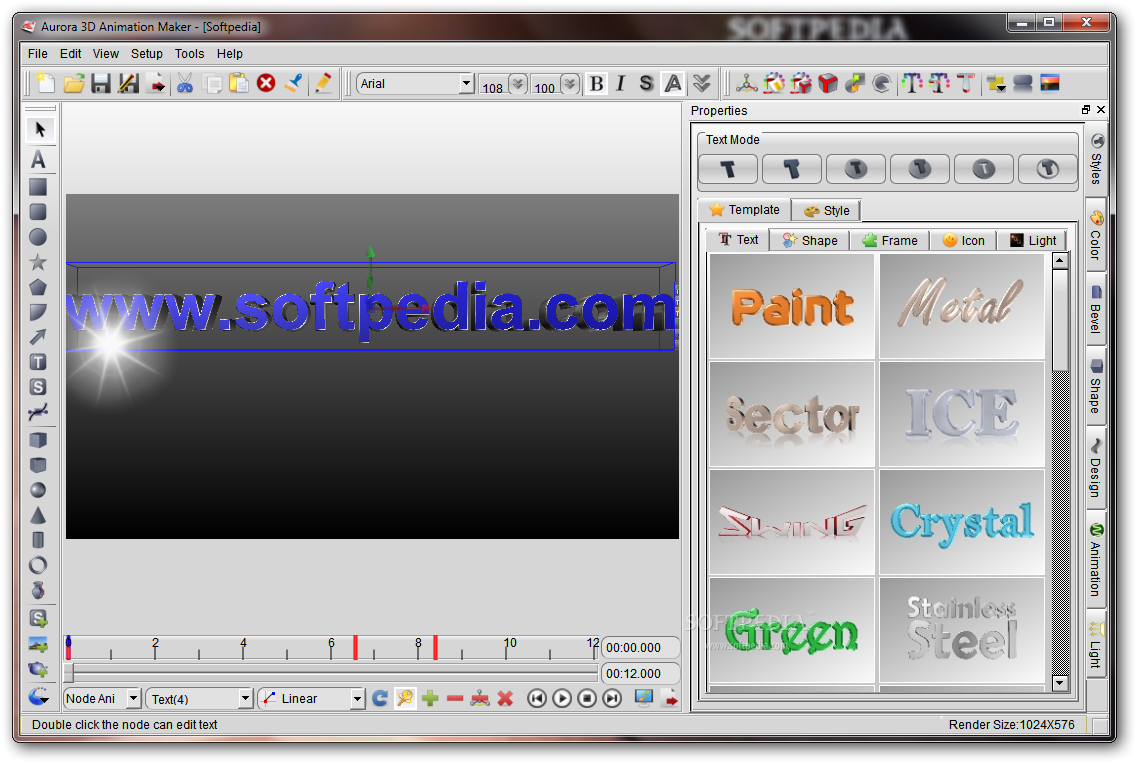The image size is (1137, 763).
Task: Select third Text Mode round button
Action: point(856,169)
